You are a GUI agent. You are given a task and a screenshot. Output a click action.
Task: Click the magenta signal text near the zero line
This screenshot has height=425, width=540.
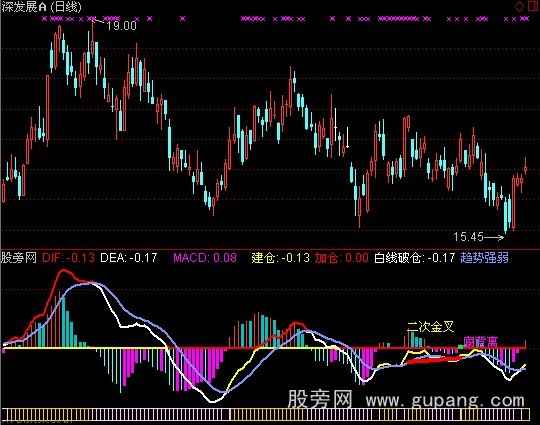point(480,341)
